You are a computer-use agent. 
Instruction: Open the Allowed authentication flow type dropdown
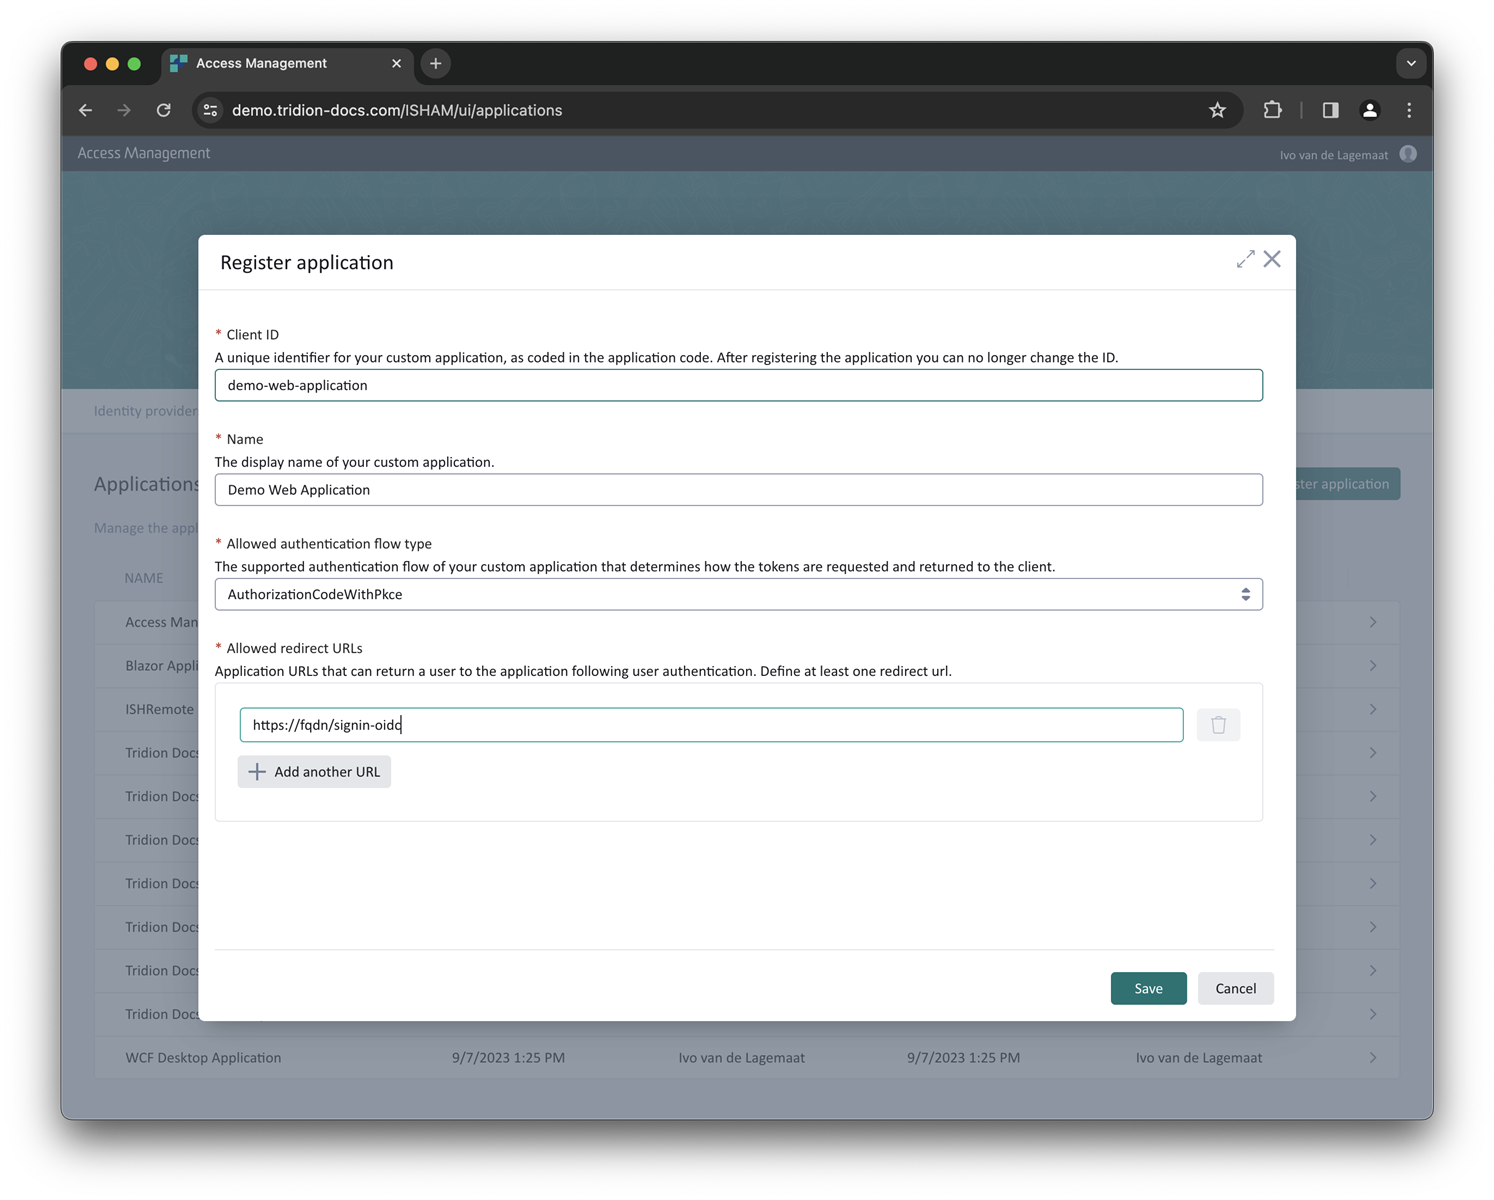[738, 594]
